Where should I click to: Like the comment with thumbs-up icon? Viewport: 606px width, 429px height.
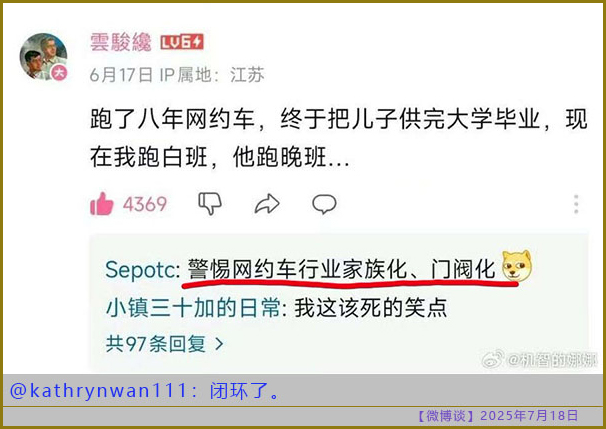(102, 204)
